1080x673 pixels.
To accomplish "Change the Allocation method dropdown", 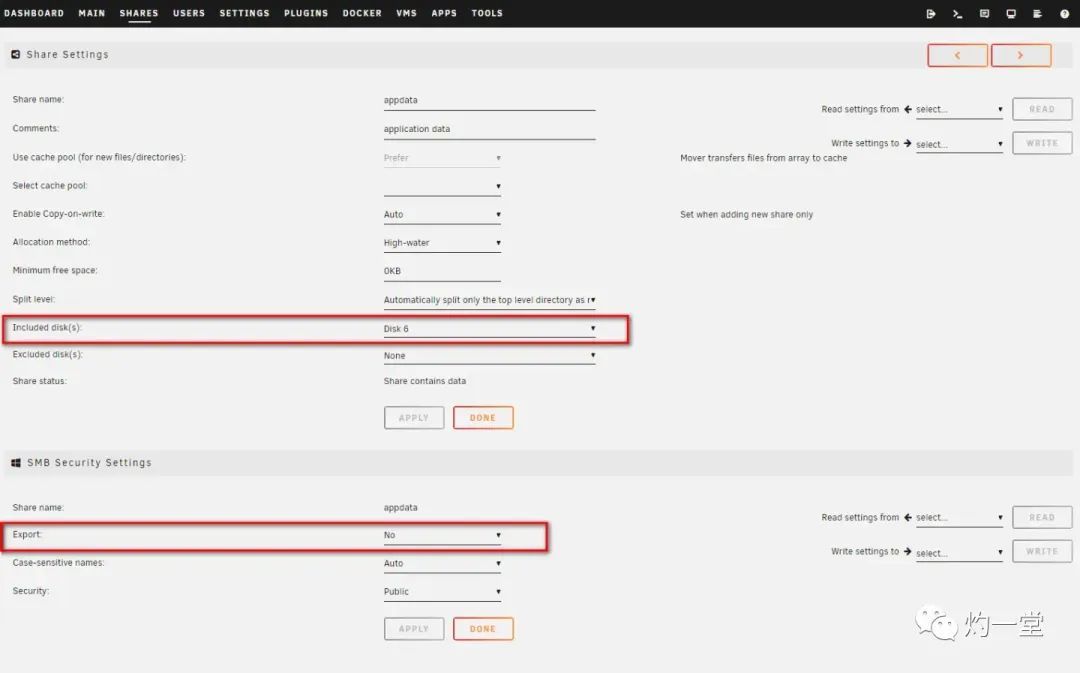I will tap(442, 243).
